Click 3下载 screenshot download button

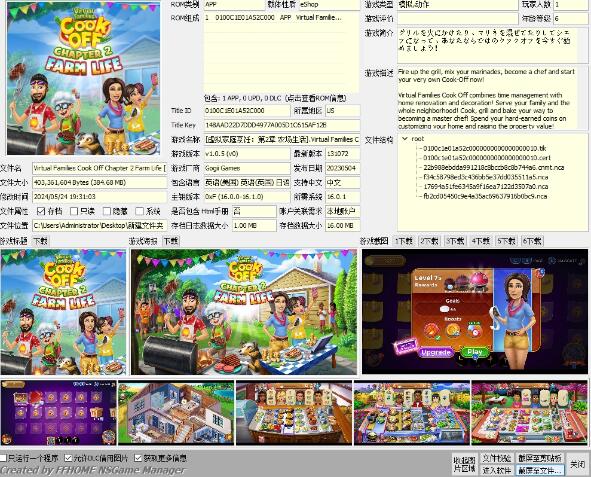[x=455, y=241]
